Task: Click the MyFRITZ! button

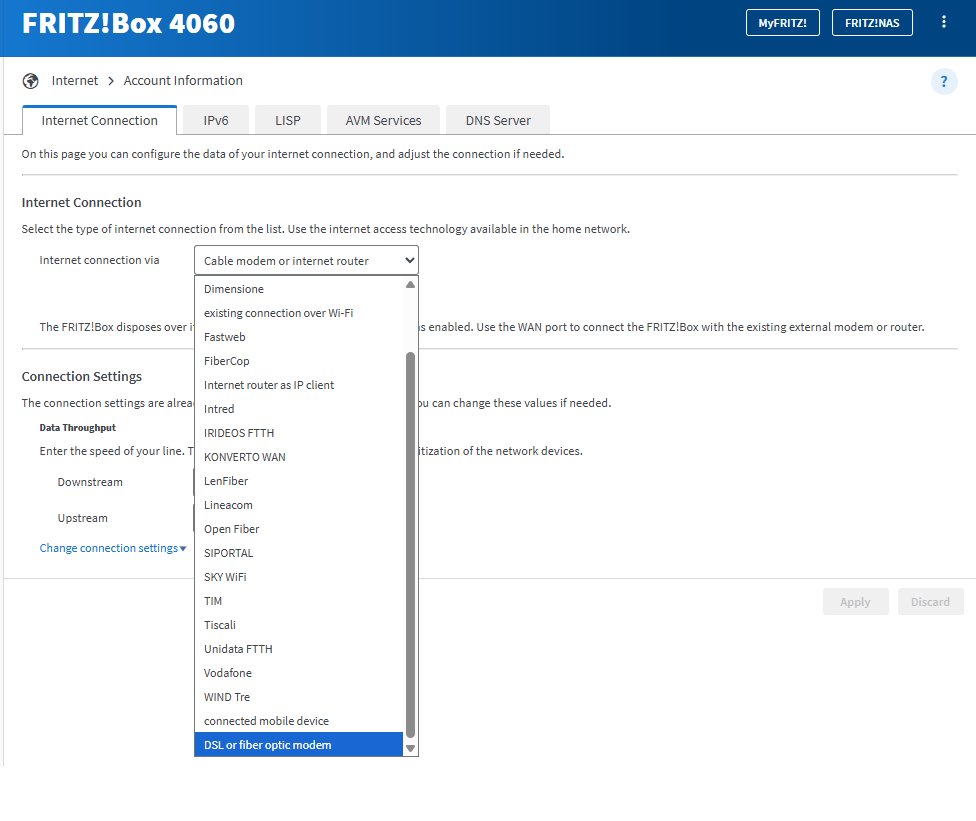Action: tap(782, 23)
